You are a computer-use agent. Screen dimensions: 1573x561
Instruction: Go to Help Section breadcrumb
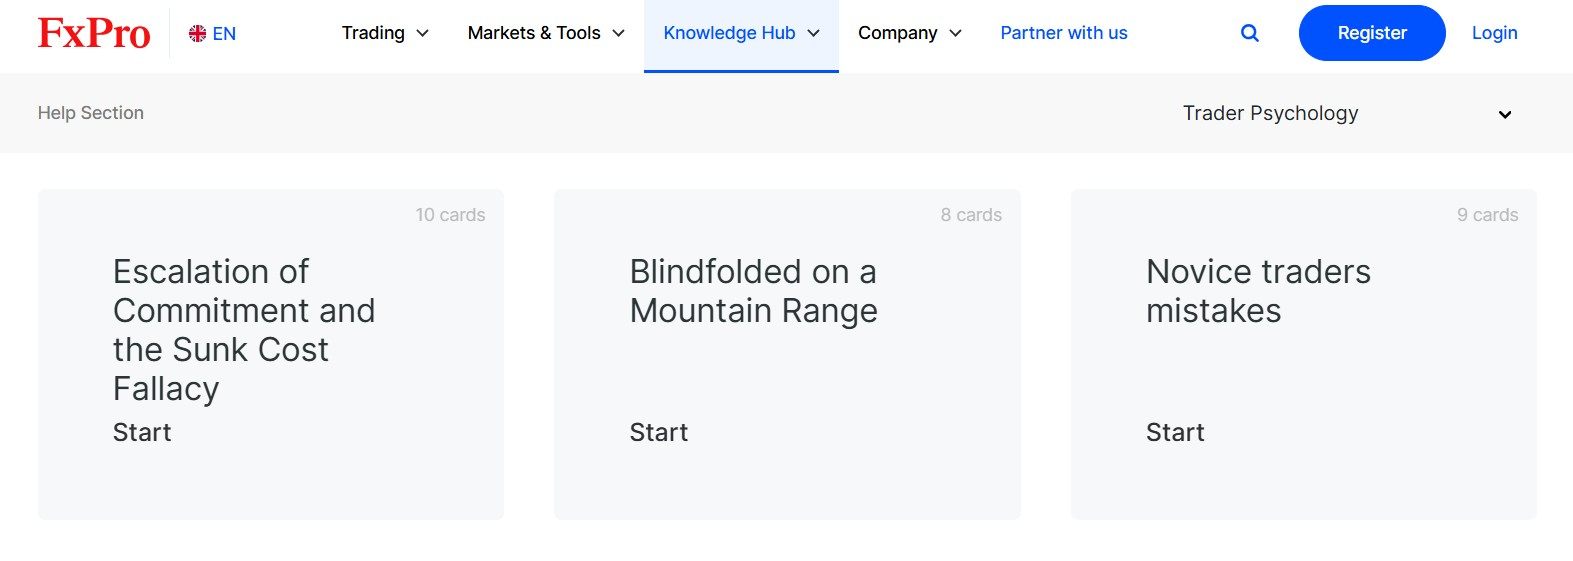91,113
